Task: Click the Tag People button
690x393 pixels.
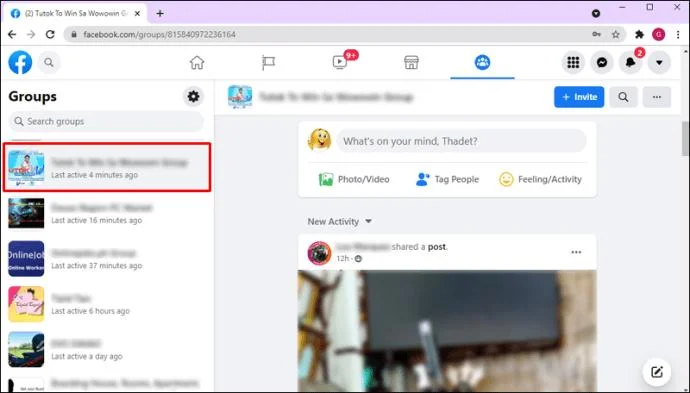Action: (x=447, y=179)
